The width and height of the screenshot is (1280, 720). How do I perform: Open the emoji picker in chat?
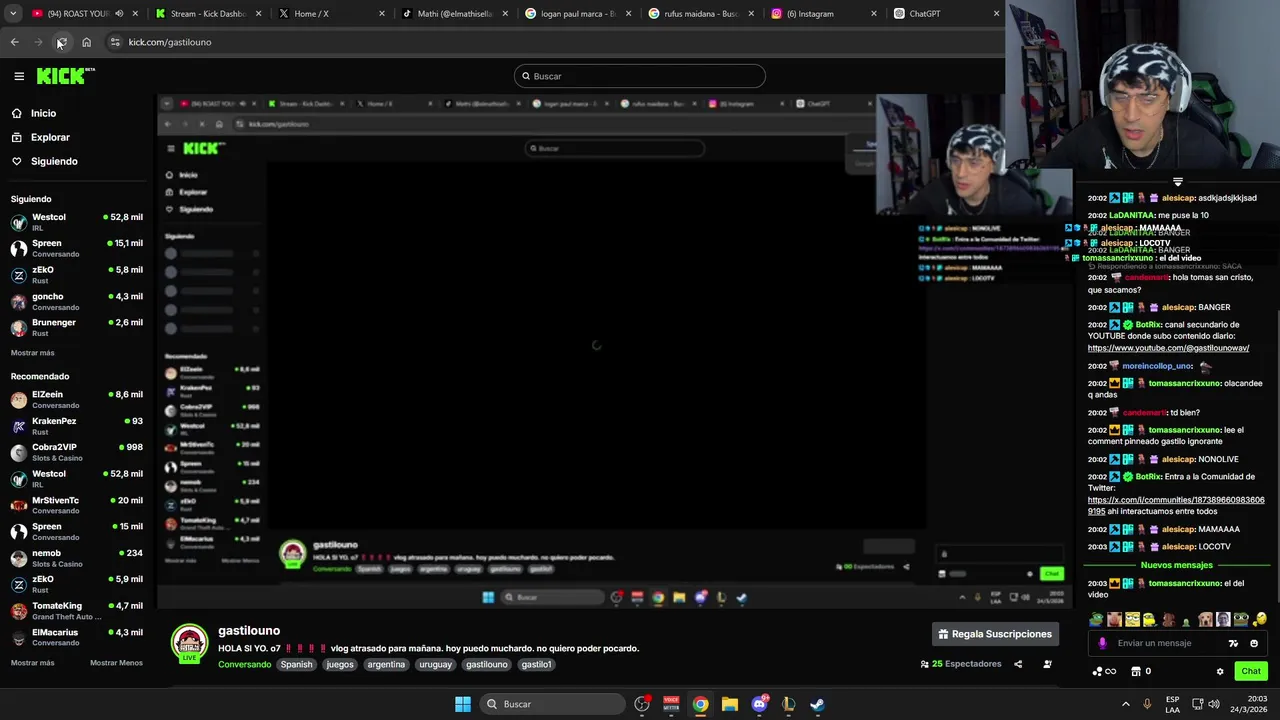click(x=1254, y=643)
